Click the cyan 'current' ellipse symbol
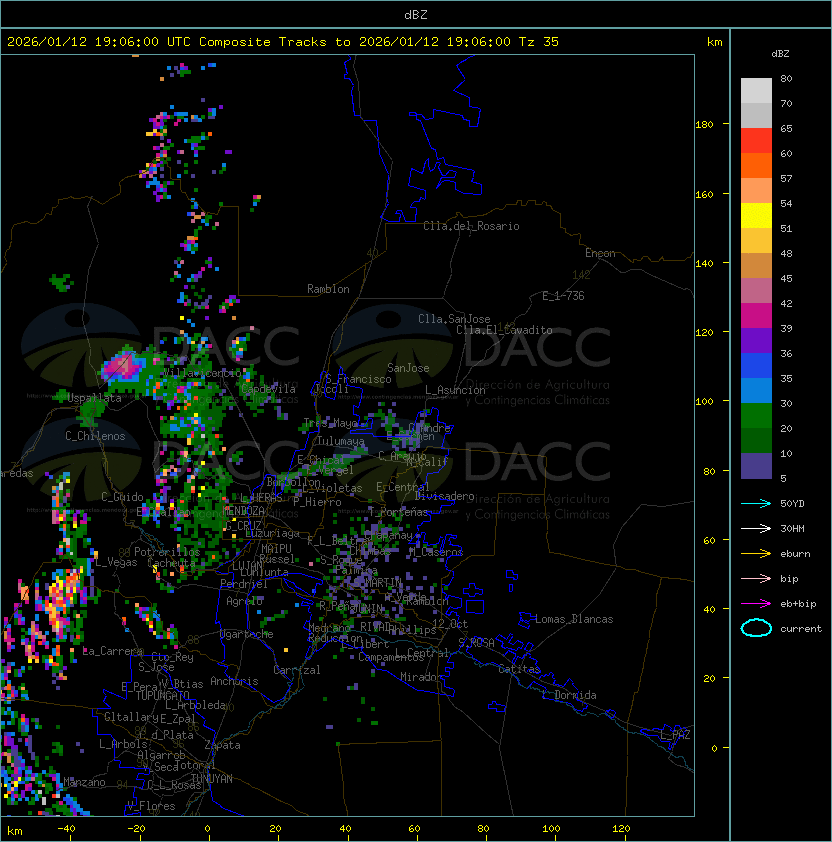This screenshot has width=832, height=842. click(x=756, y=628)
